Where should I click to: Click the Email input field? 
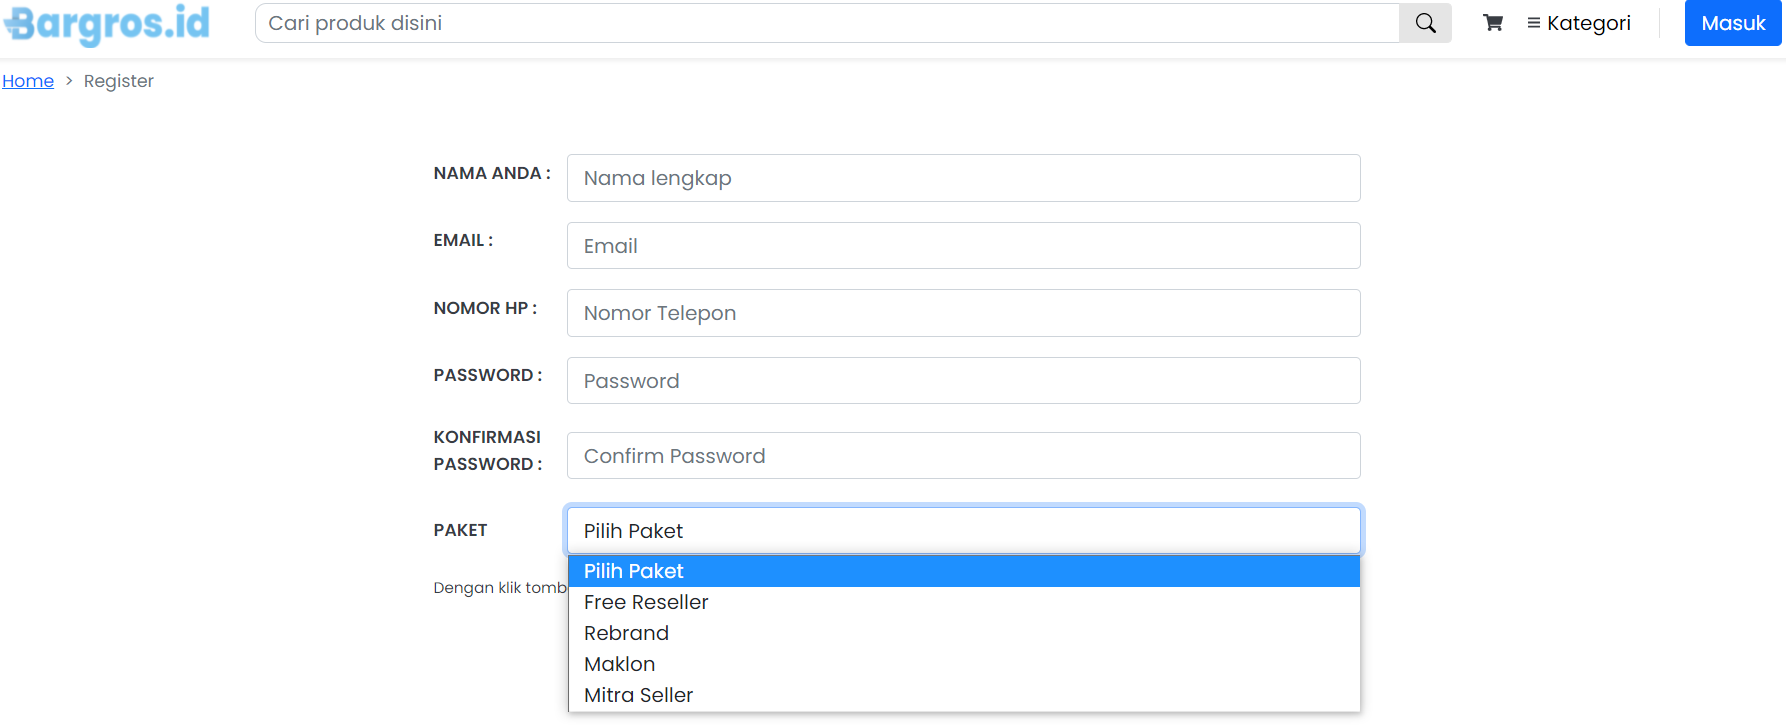[x=963, y=246]
